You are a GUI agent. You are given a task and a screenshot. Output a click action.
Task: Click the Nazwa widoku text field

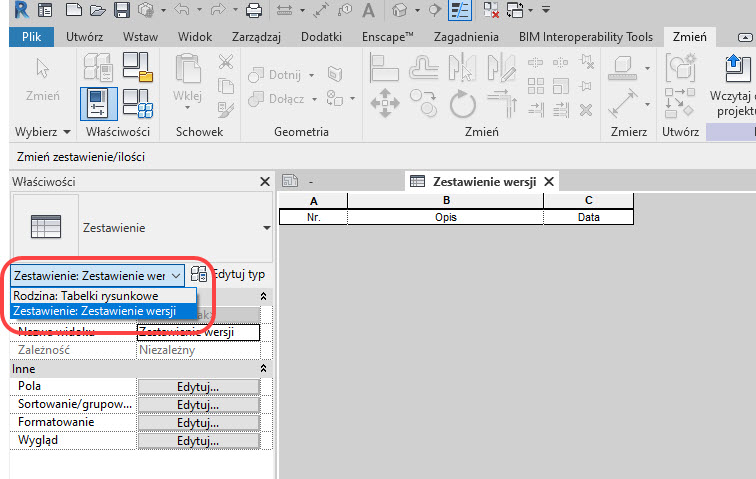[197, 333]
